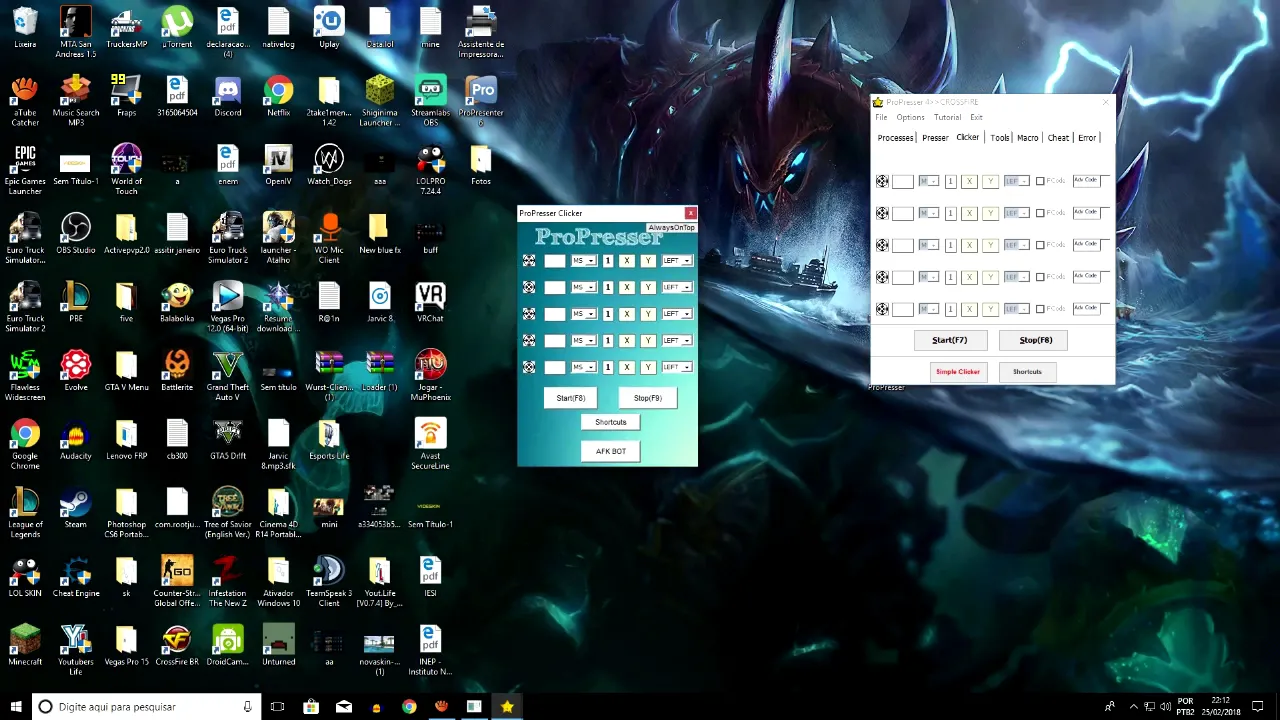Open the Discord desktop shortcut
This screenshot has height=720, width=1280.
pos(228,97)
